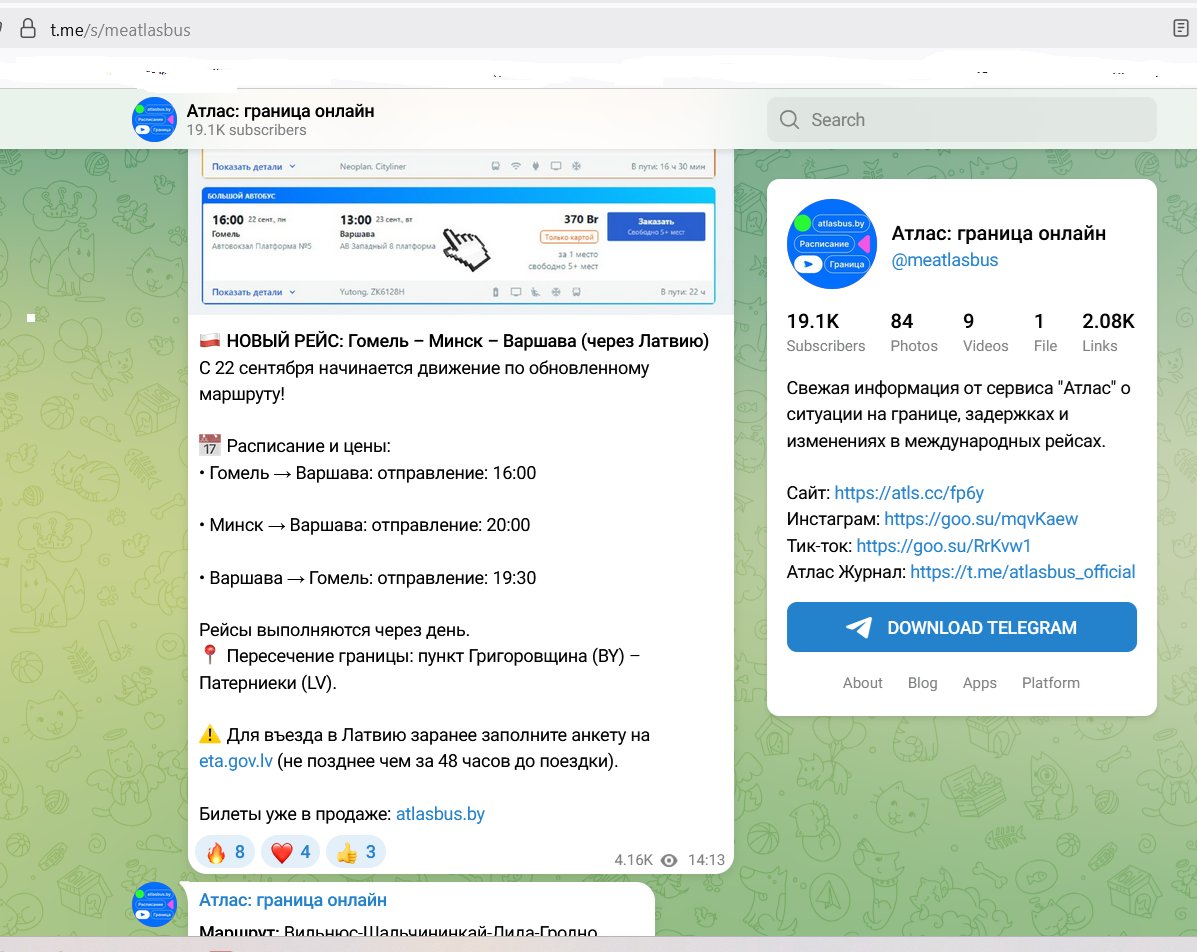The width and height of the screenshot is (1197, 952).
Task: Open TikTok link goo.su/RrKvw1
Action: pyautogui.click(x=944, y=546)
